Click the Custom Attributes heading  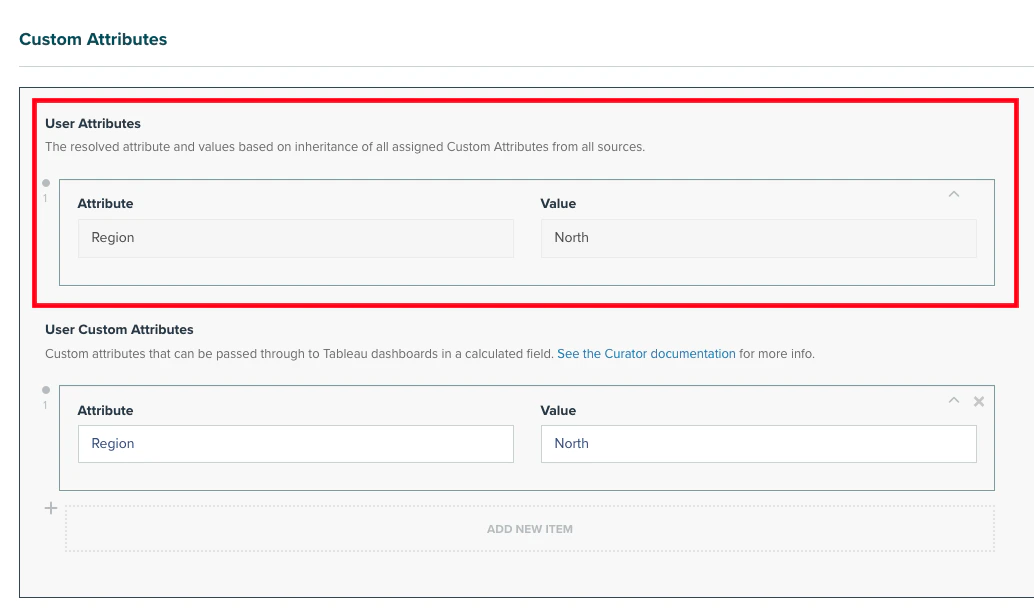pos(93,39)
